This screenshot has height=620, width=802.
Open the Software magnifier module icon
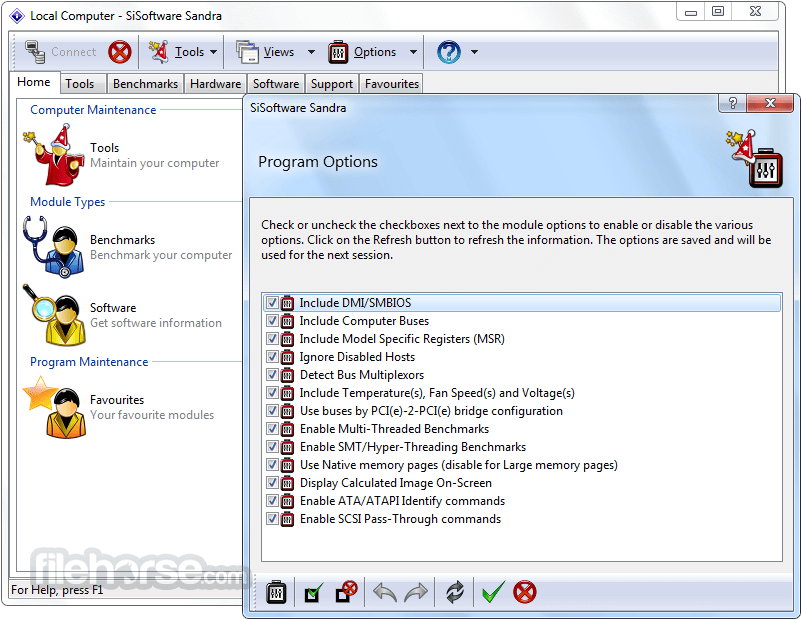tap(54, 315)
